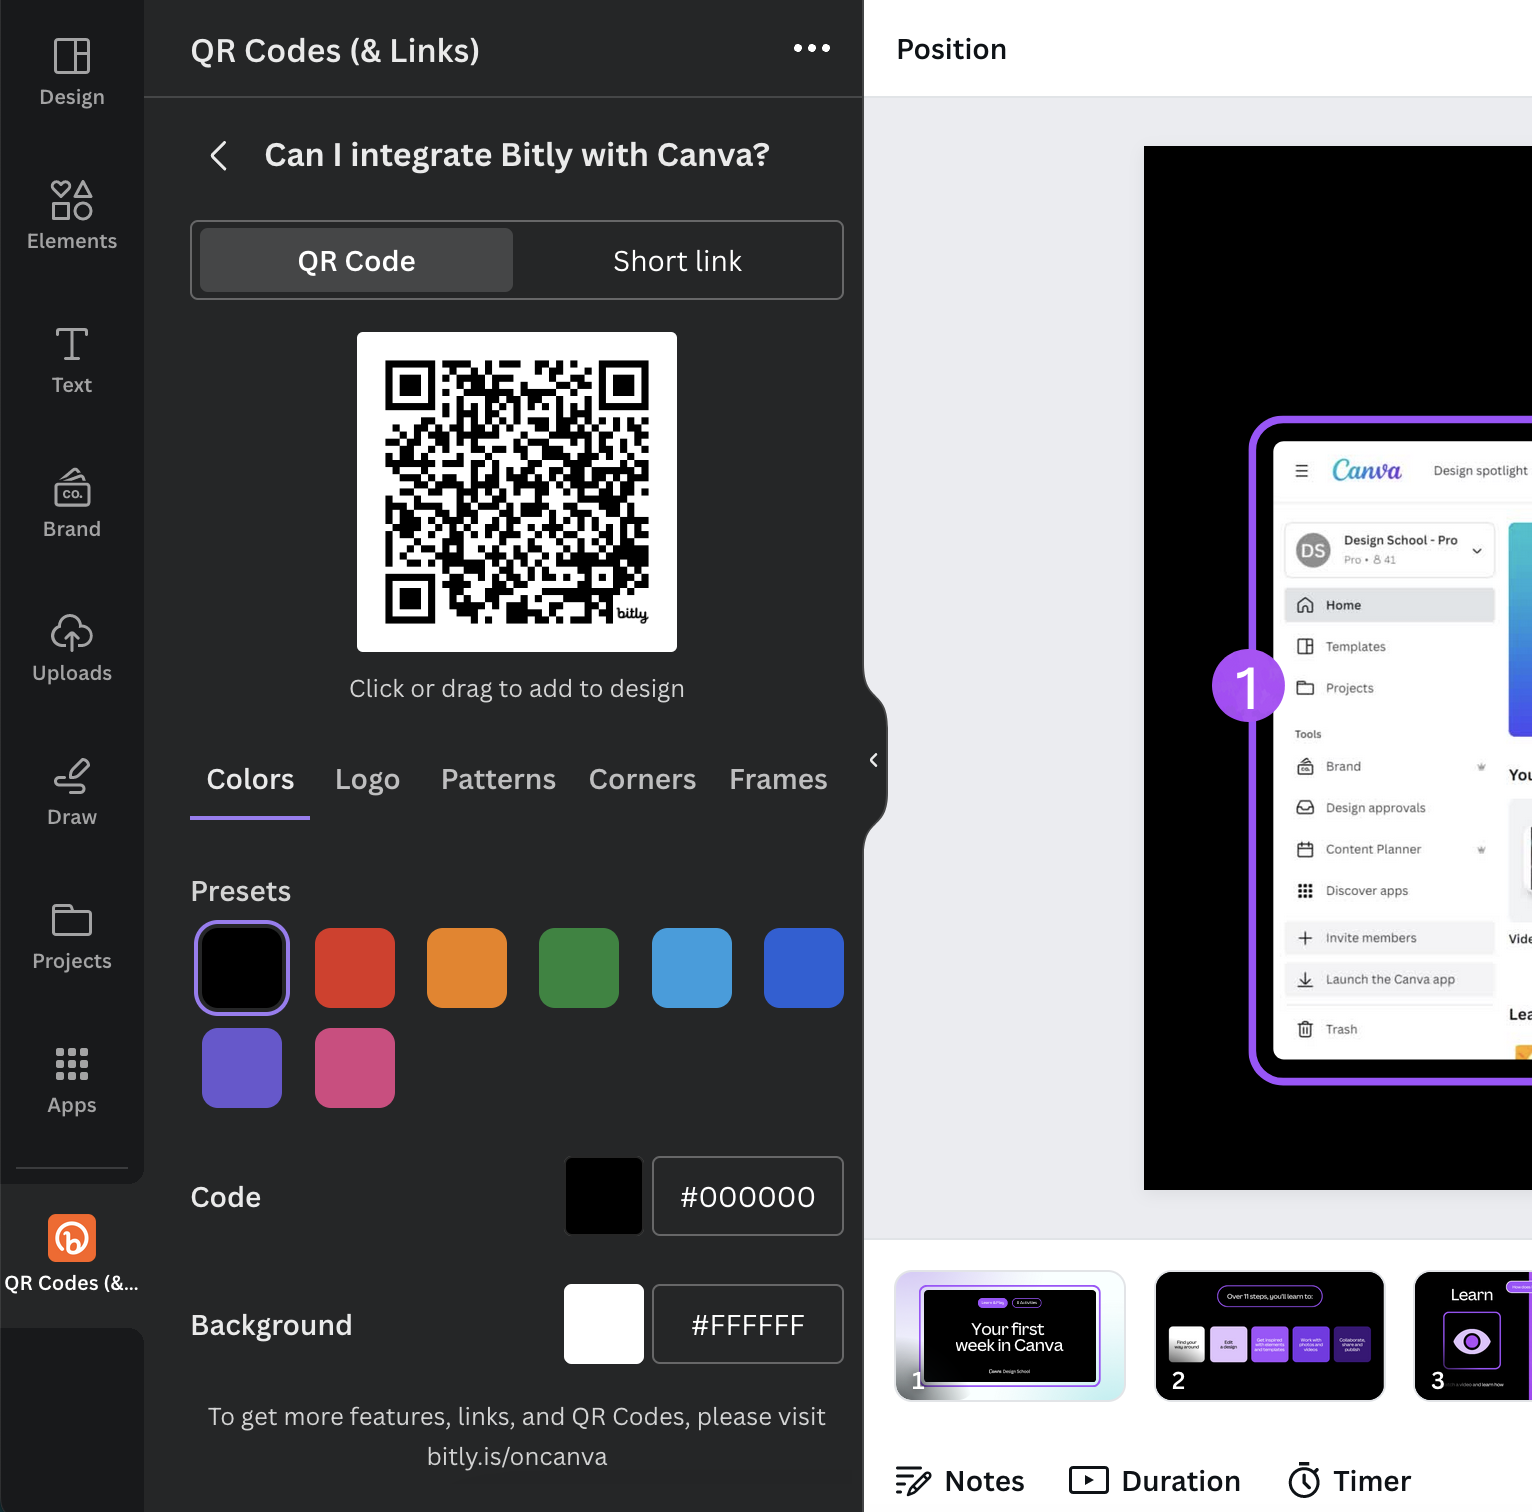1532x1512 pixels.
Task: Click Home in the canvas sidebar
Action: (x=1390, y=605)
